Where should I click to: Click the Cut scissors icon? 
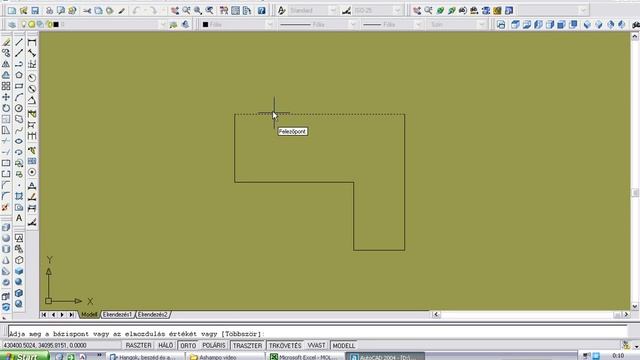click(x=87, y=11)
